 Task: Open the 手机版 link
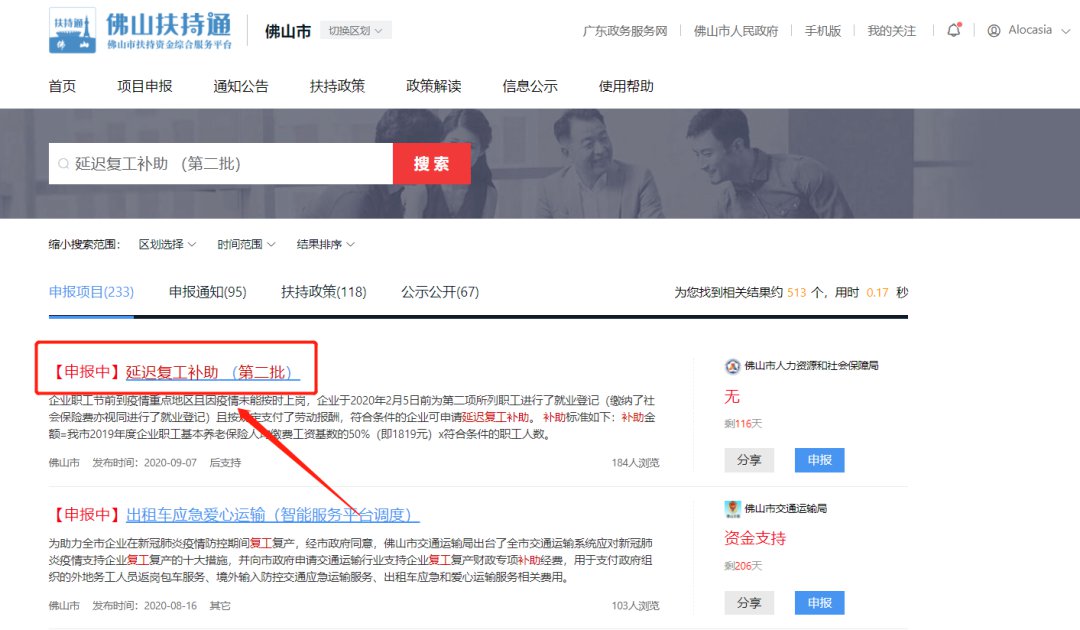click(823, 31)
